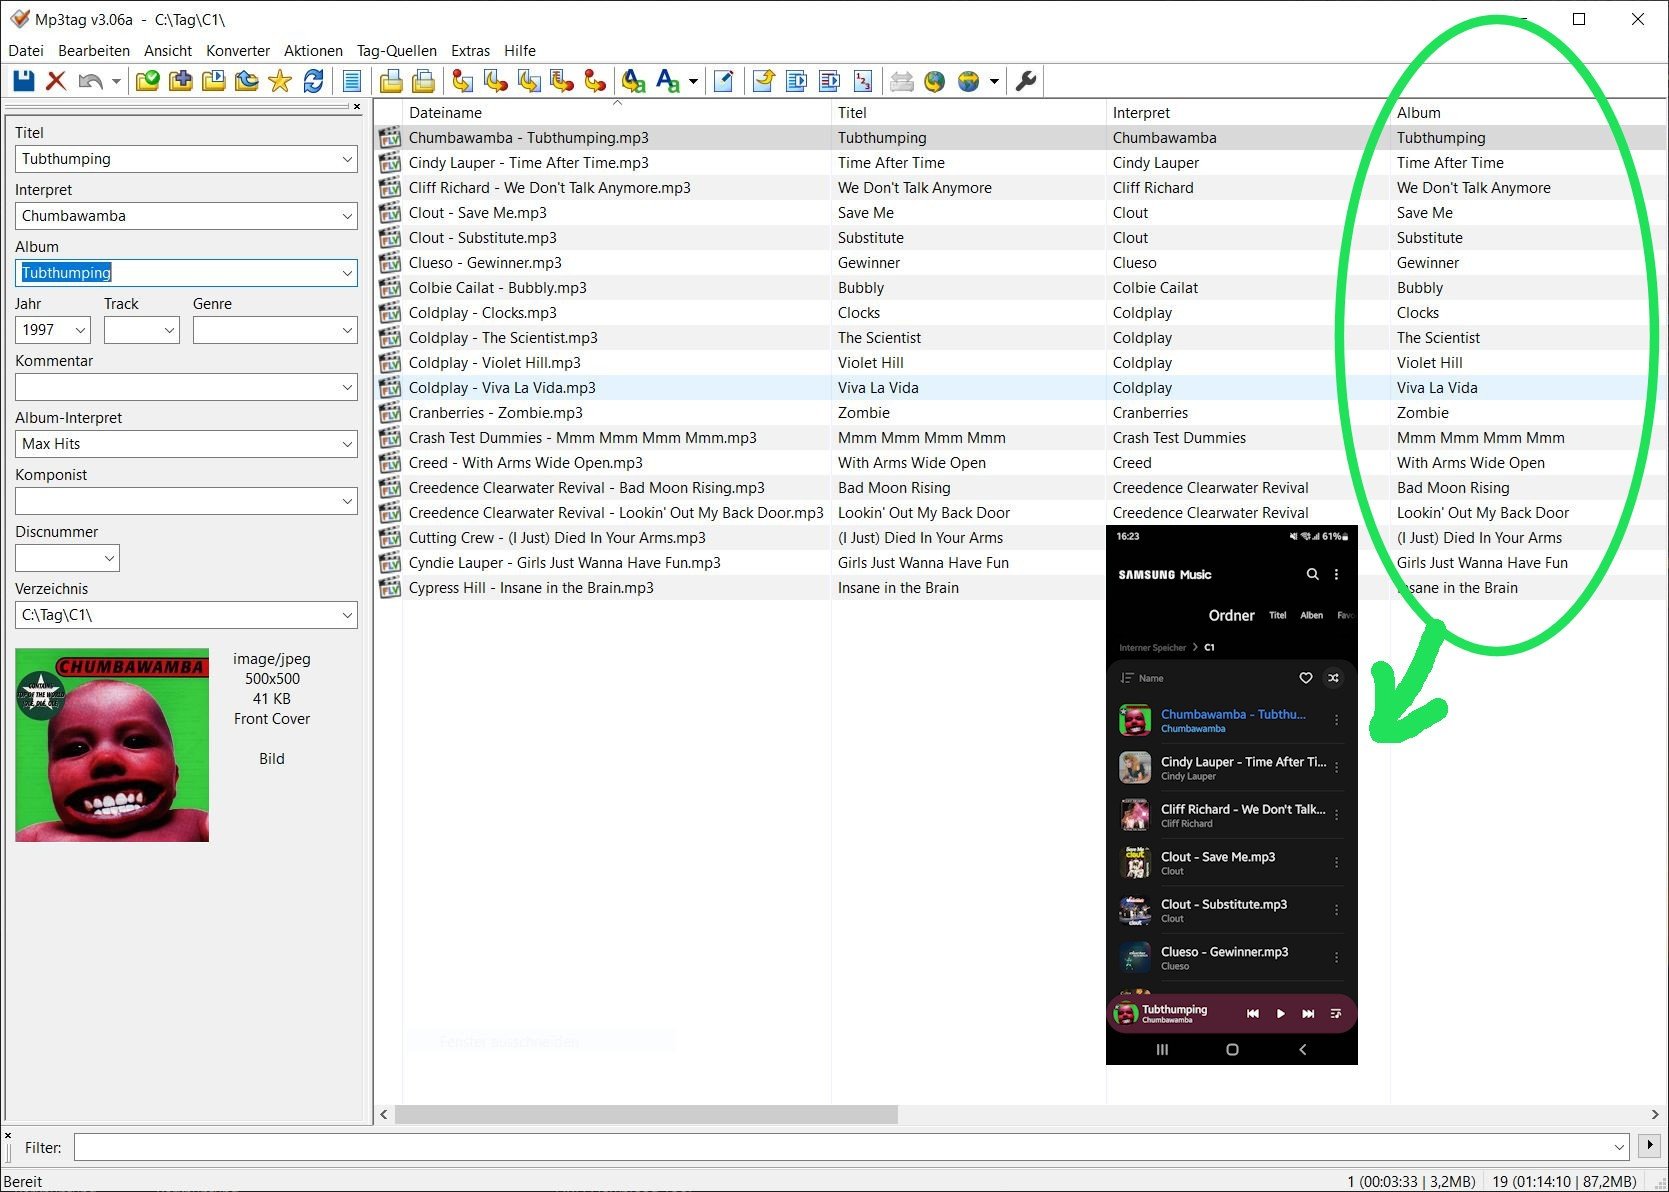Save tags with the floppy disk icon

point(24,81)
